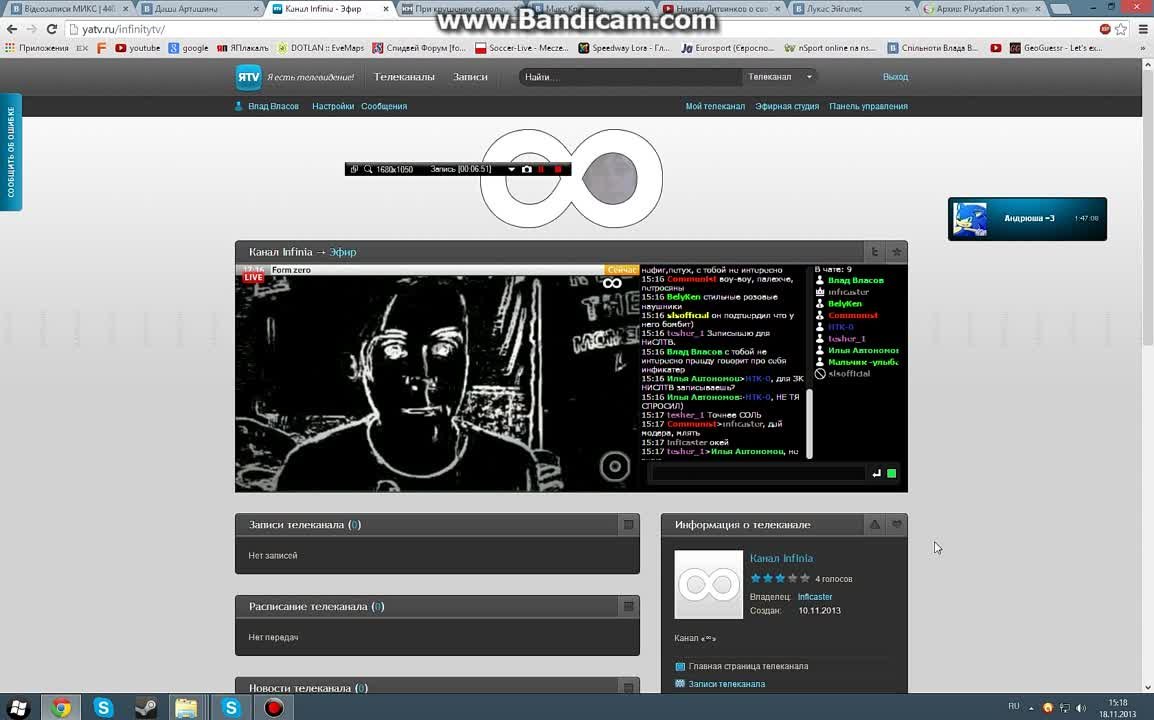This screenshot has height=720, width=1154.
Task: Collapse the Расписание телеканала panel
Action: tap(628, 606)
